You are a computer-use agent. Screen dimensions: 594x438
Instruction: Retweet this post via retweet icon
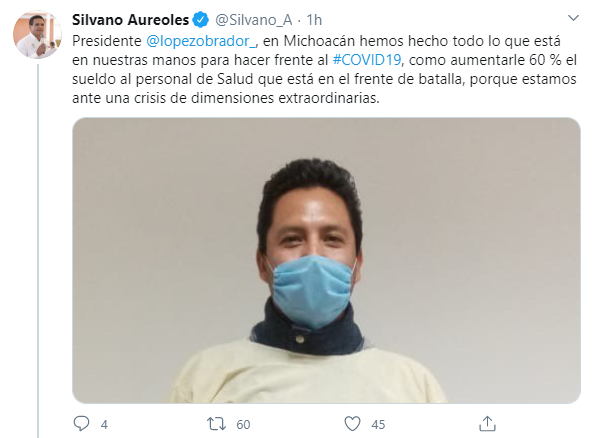click(x=216, y=424)
